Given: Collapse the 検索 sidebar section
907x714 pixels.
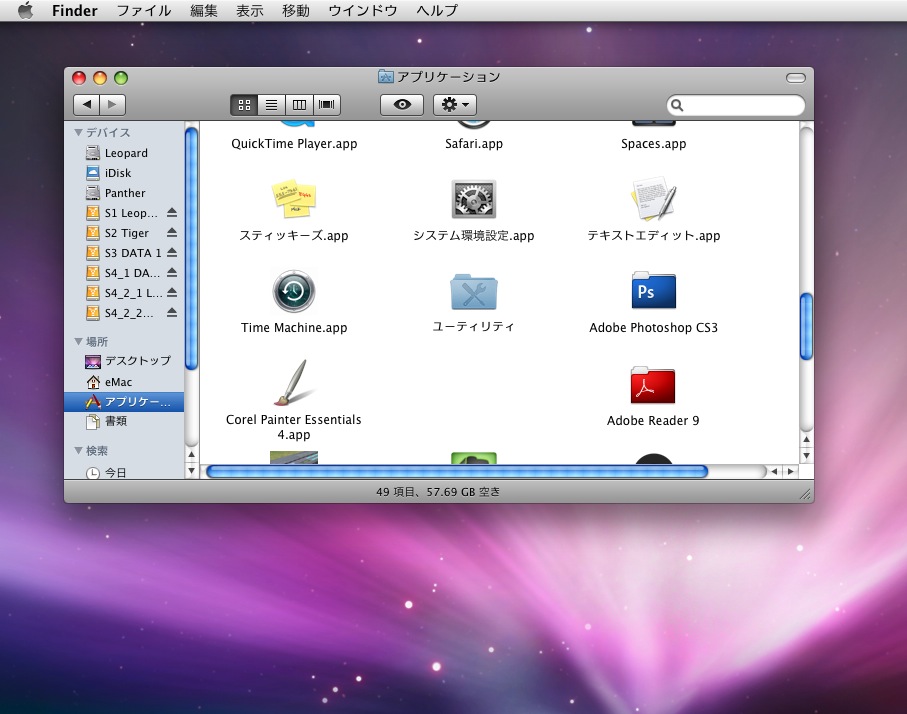Looking at the screenshot, I should click(x=78, y=450).
